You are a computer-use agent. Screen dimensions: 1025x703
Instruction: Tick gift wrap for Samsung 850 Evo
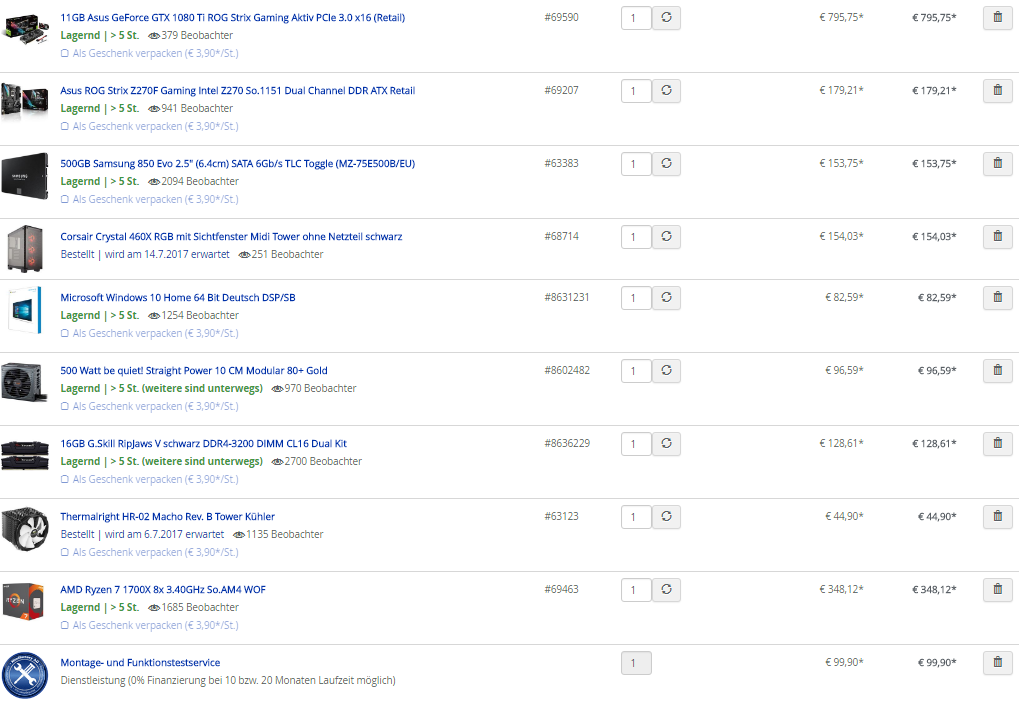[65, 199]
